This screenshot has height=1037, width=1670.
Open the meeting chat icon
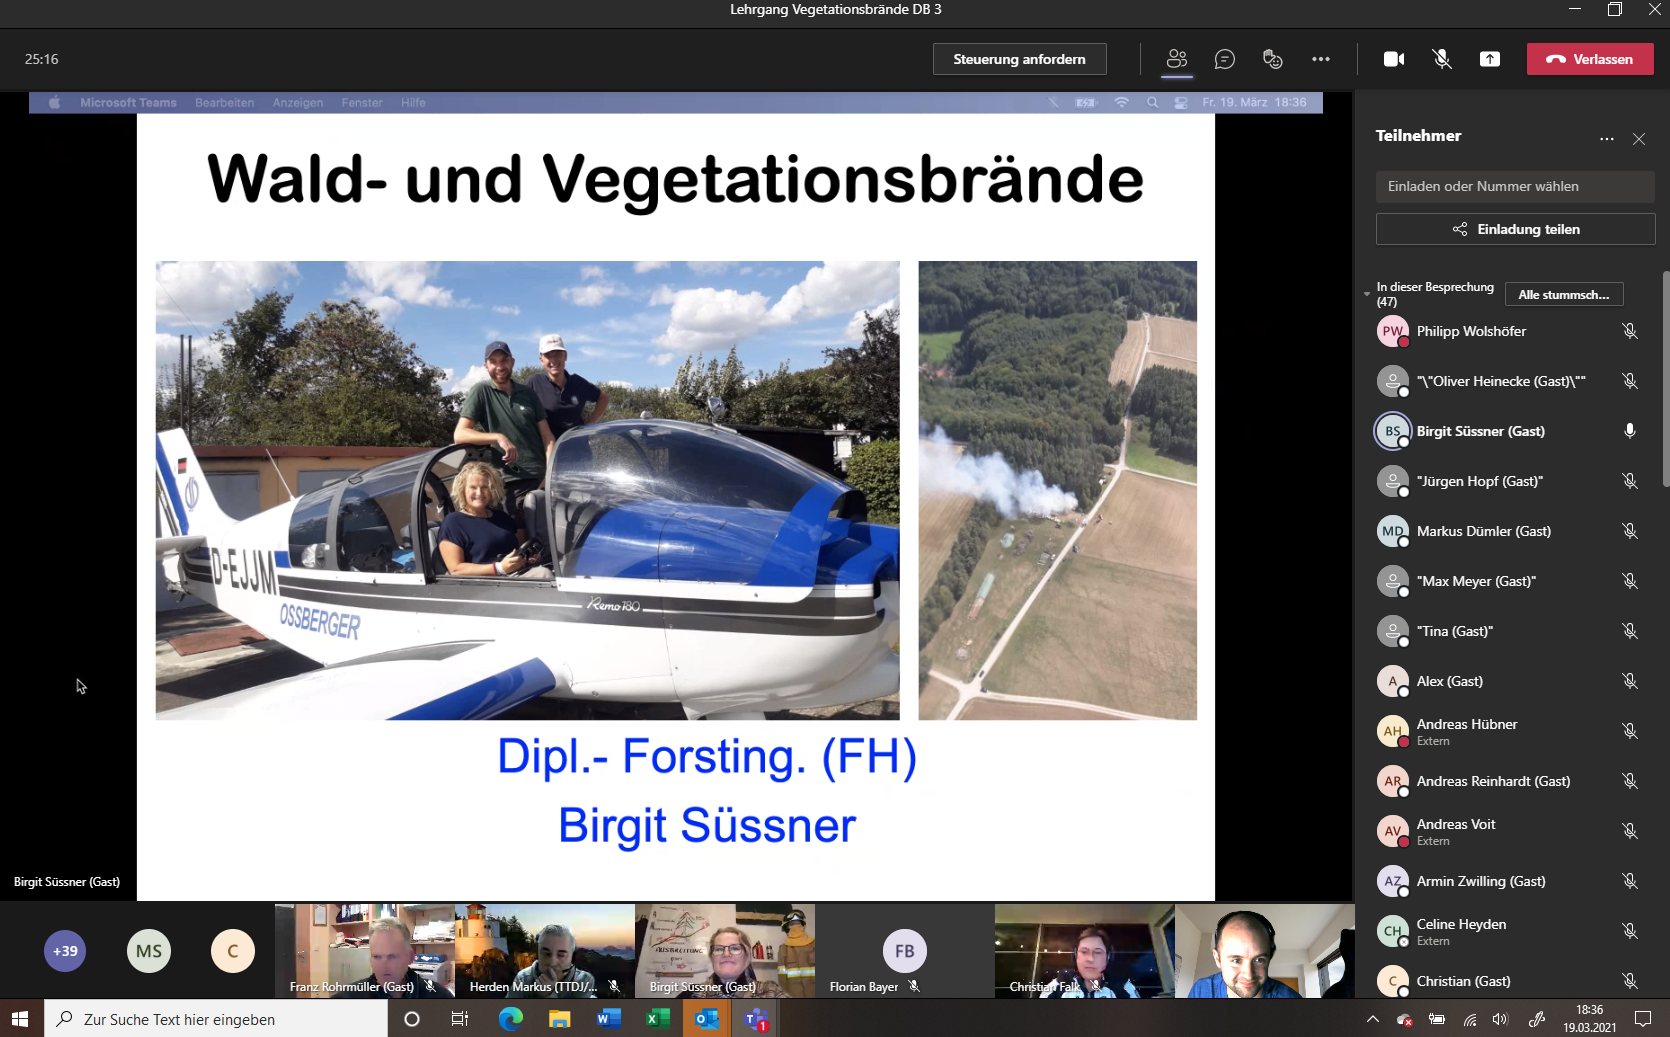[1225, 59]
